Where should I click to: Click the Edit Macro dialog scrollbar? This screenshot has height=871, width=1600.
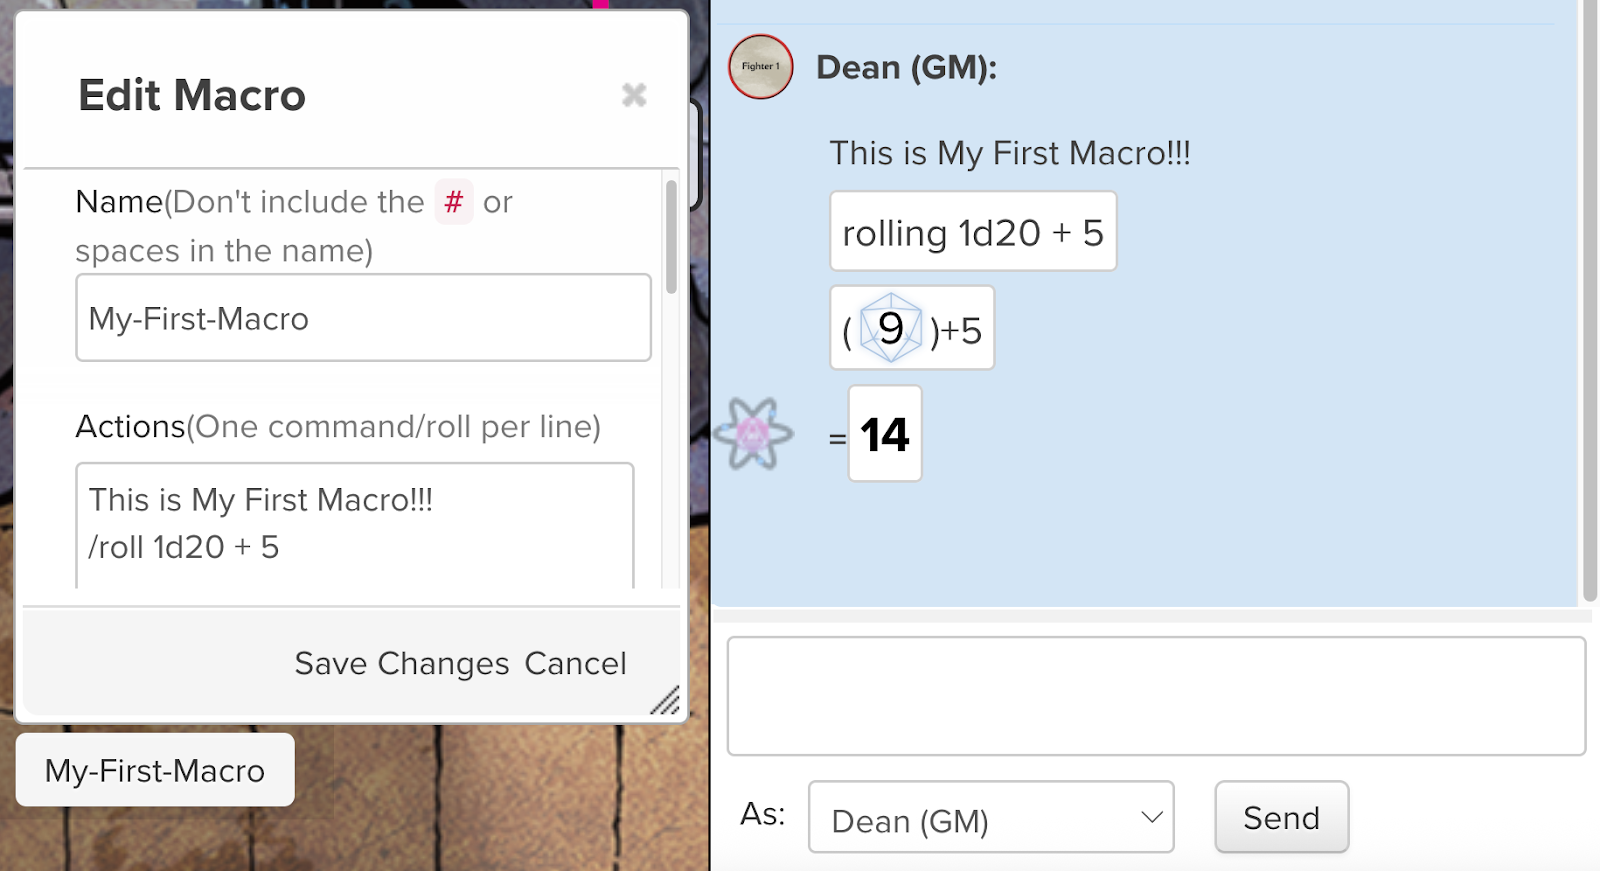(671, 238)
